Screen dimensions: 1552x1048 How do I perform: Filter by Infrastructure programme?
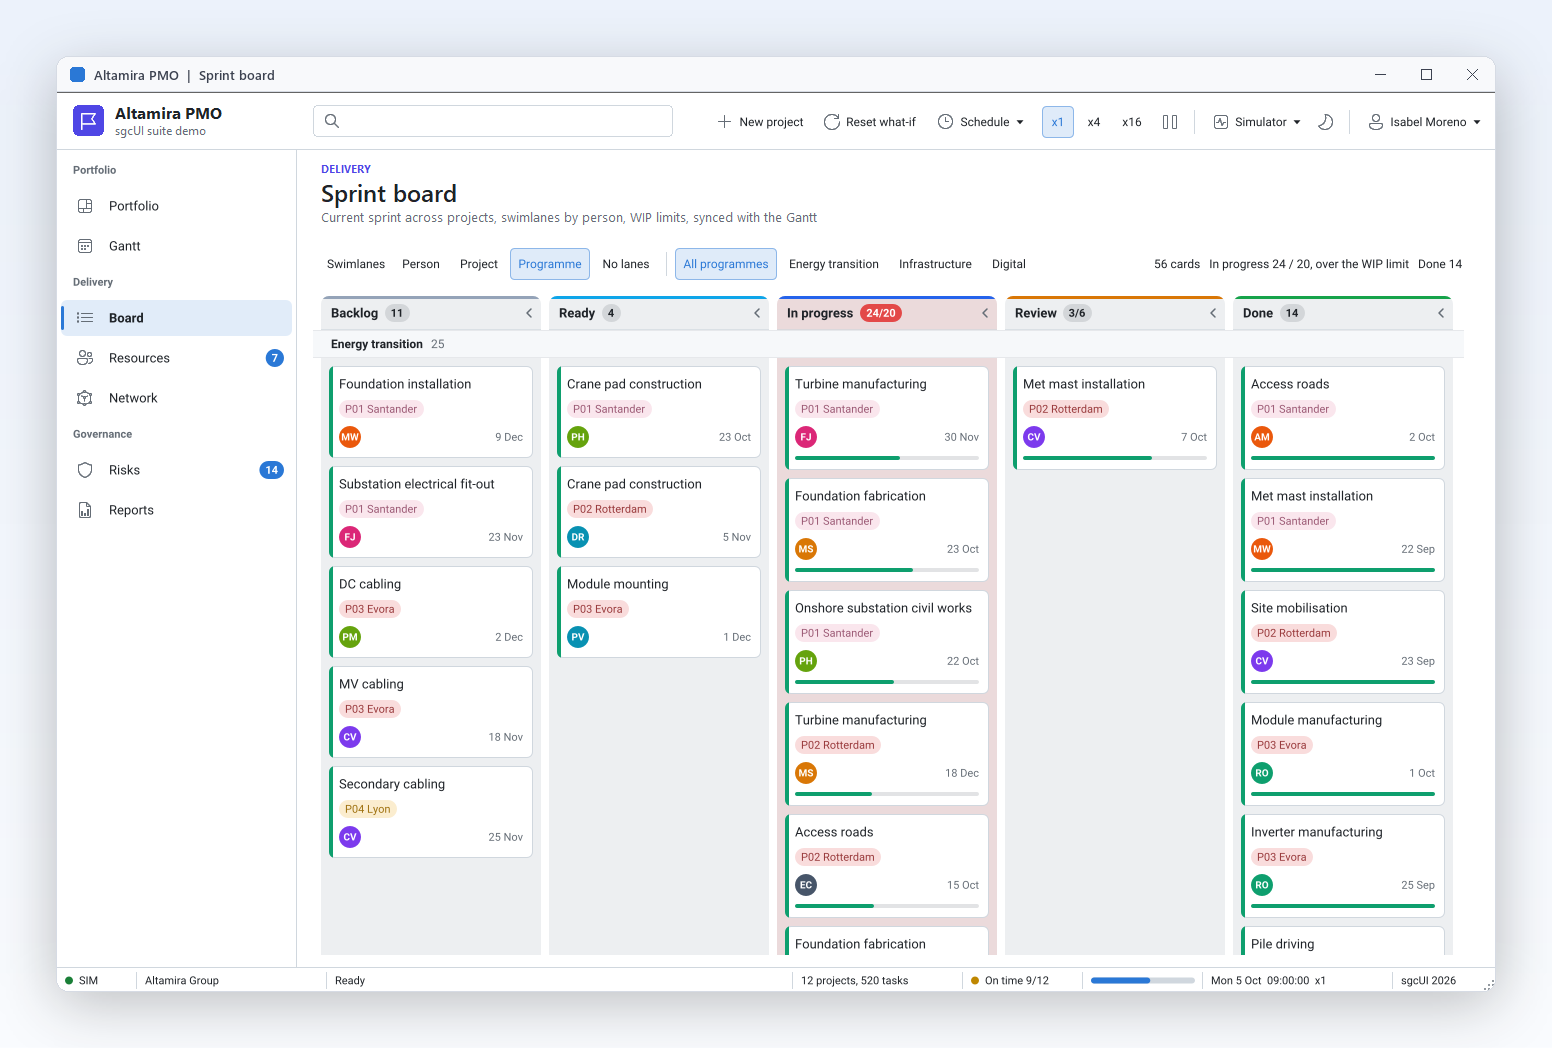935,264
